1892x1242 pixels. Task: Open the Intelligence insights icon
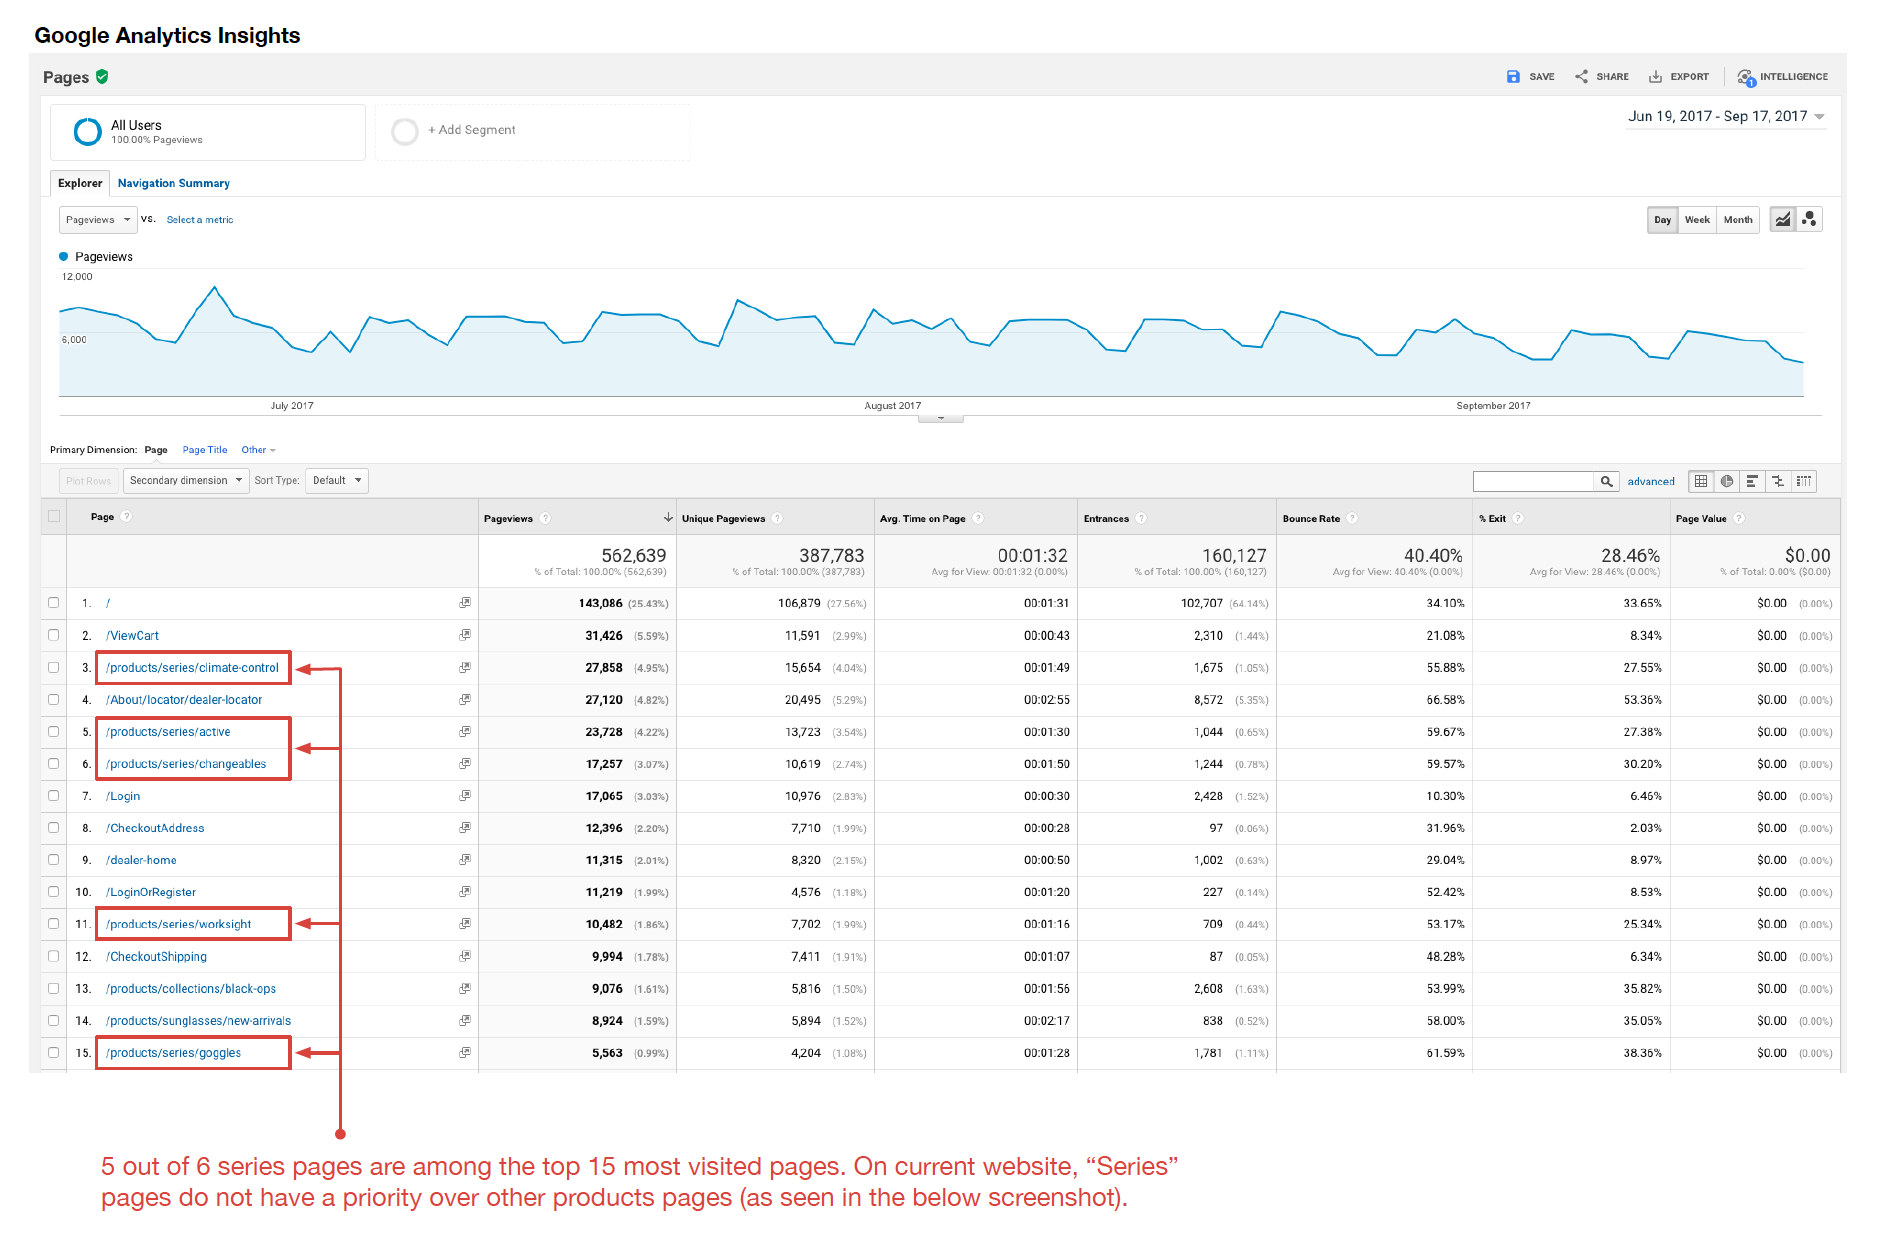tap(1746, 77)
